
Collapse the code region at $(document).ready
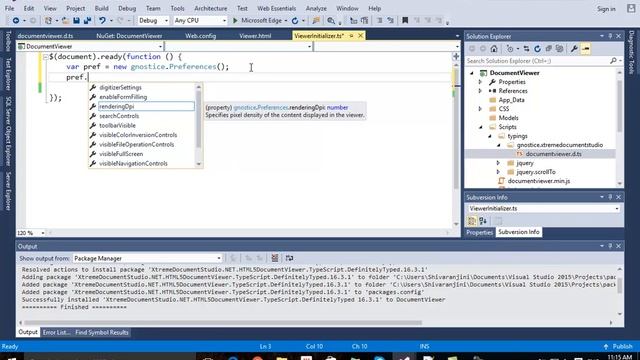coord(45,57)
